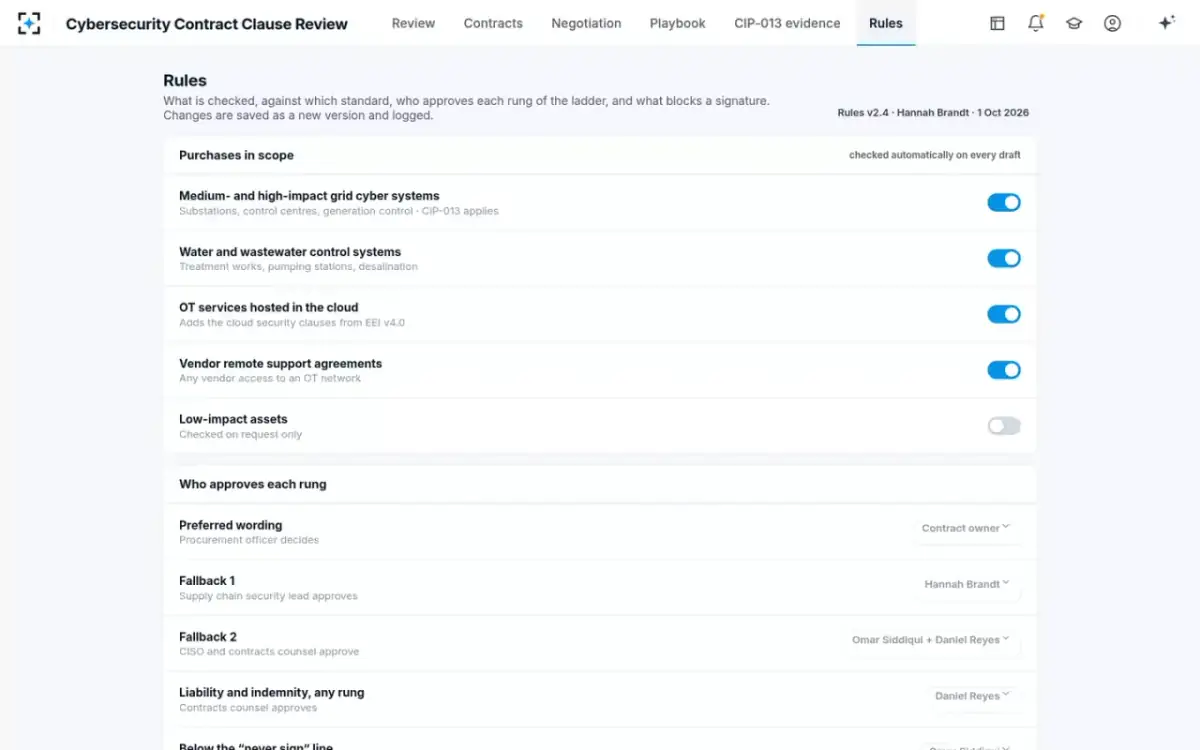Viewport: 1200px width, 750px height.
Task: Click 'CISO and contracts counsel approve' text
Action: [269, 652]
